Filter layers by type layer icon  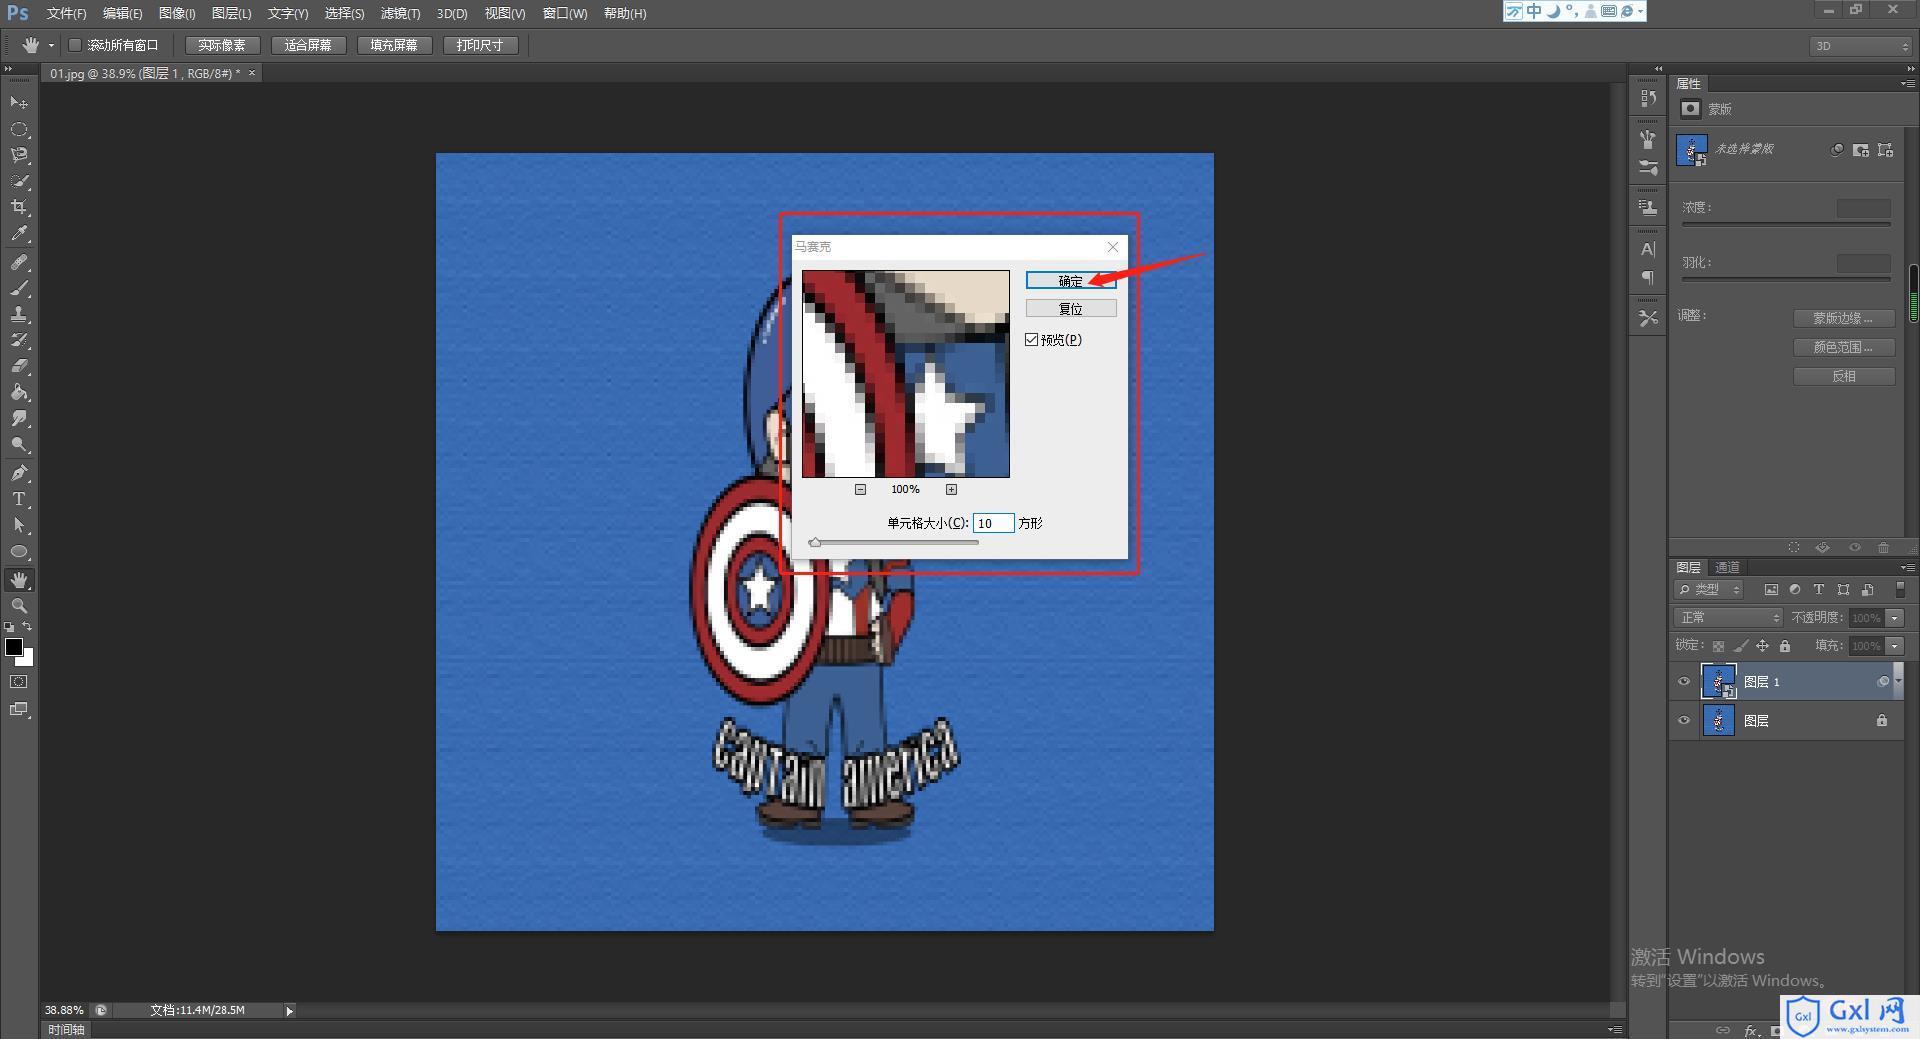coord(1819,590)
